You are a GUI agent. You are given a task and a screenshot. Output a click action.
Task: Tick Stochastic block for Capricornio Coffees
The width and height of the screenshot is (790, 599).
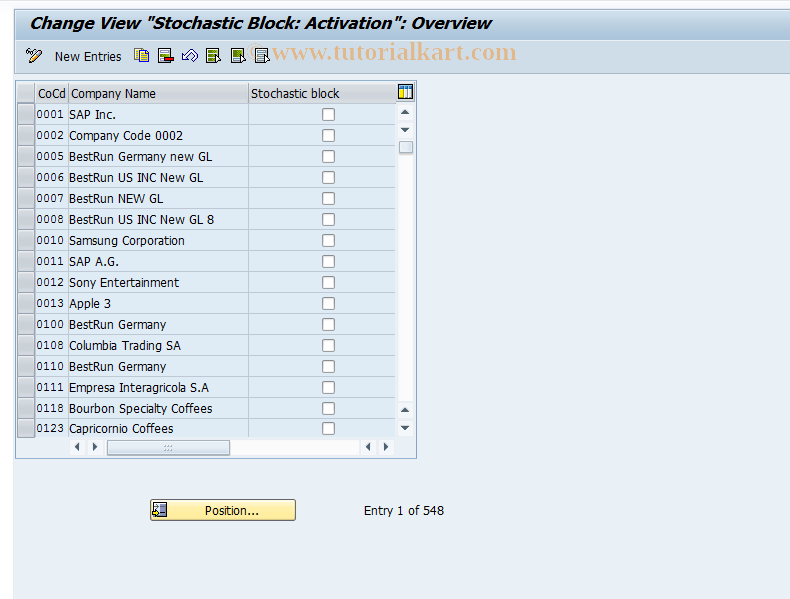pyautogui.click(x=328, y=428)
